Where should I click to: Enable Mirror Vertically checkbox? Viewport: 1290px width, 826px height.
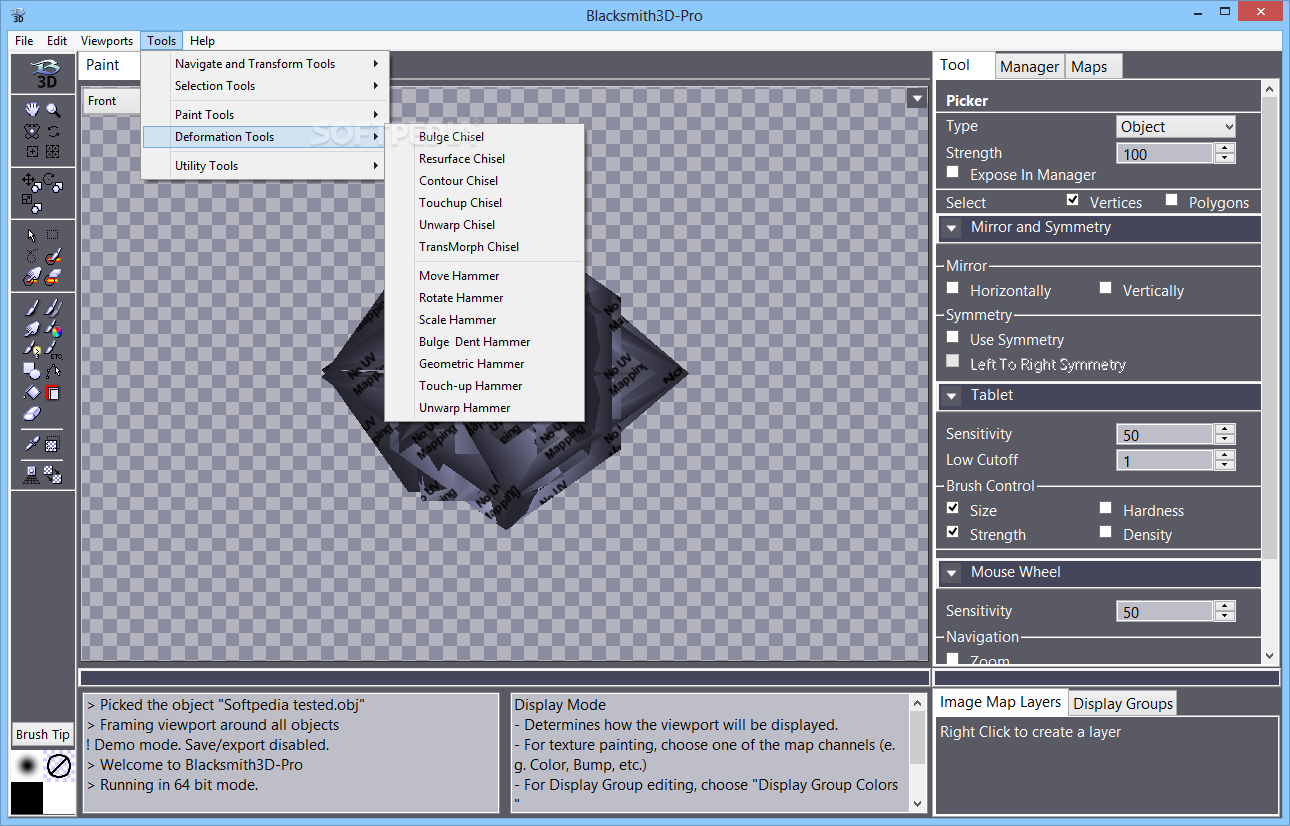click(x=1105, y=288)
